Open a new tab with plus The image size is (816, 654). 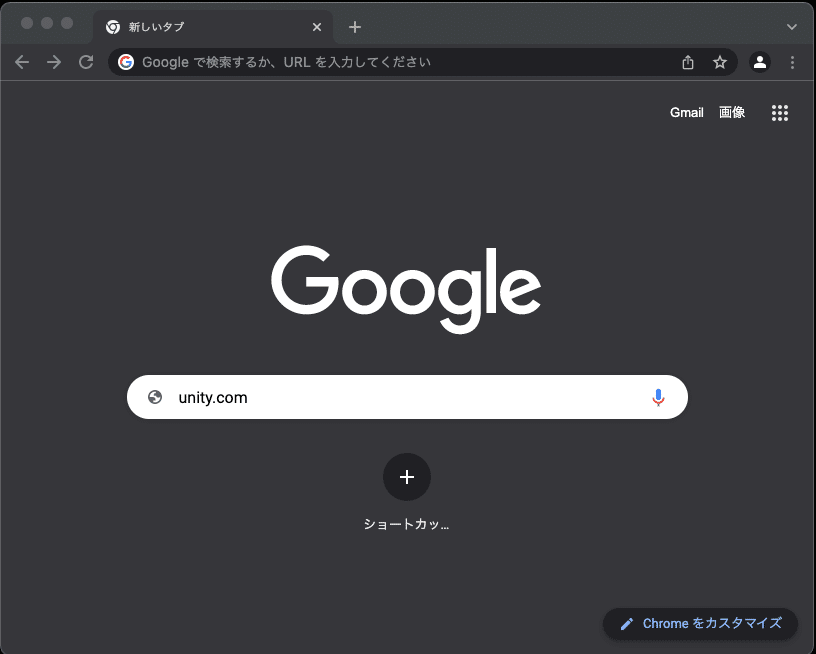355,27
